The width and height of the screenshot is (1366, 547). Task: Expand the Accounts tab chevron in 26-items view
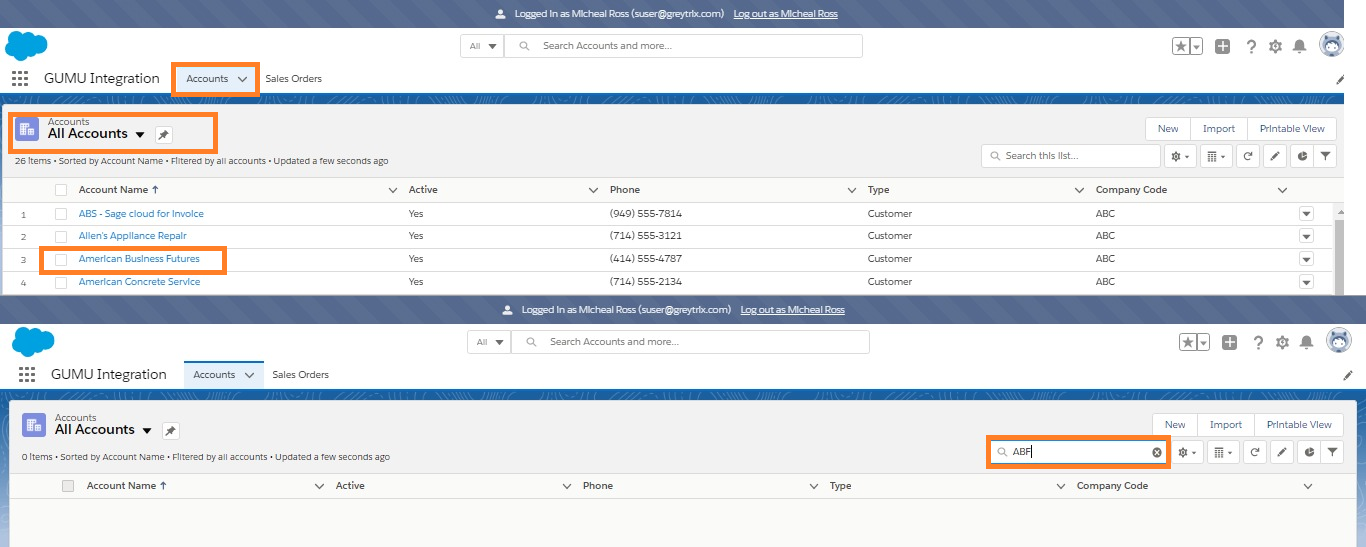(x=242, y=79)
